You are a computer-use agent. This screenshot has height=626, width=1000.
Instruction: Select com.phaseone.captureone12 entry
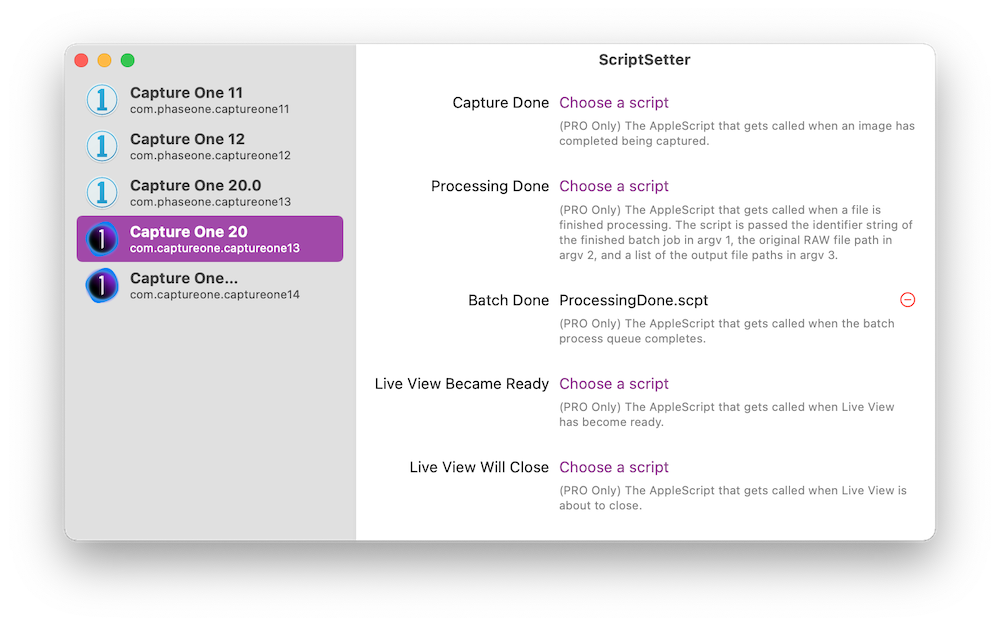[x=210, y=156]
